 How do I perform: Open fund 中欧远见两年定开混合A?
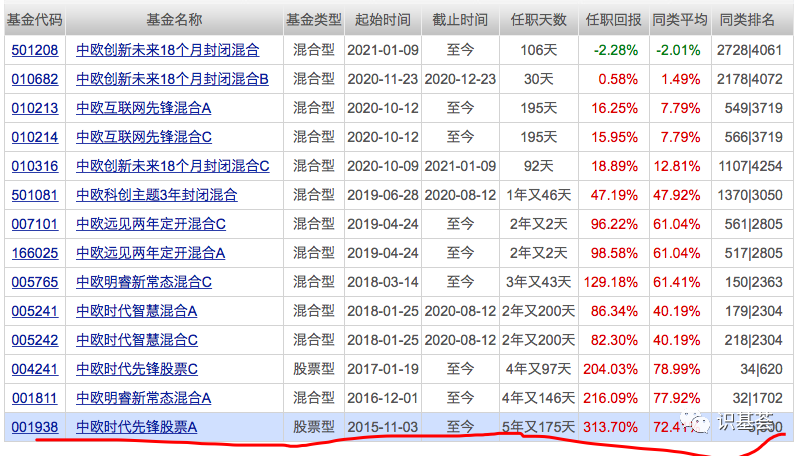tap(150, 253)
